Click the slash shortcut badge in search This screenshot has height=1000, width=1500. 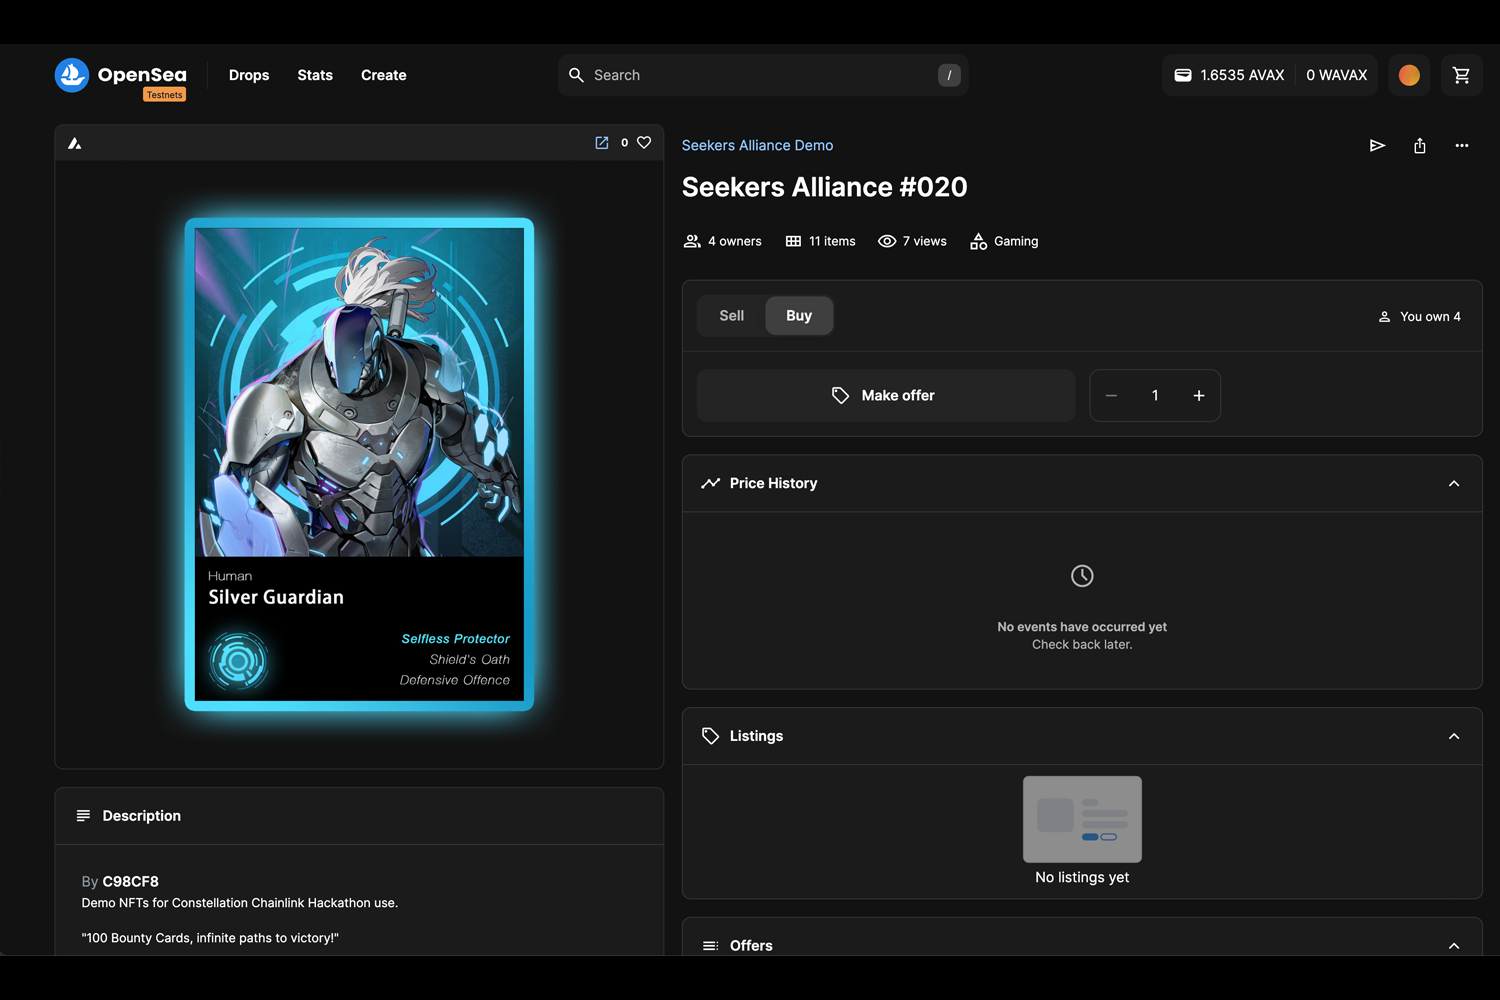point(949,75)
